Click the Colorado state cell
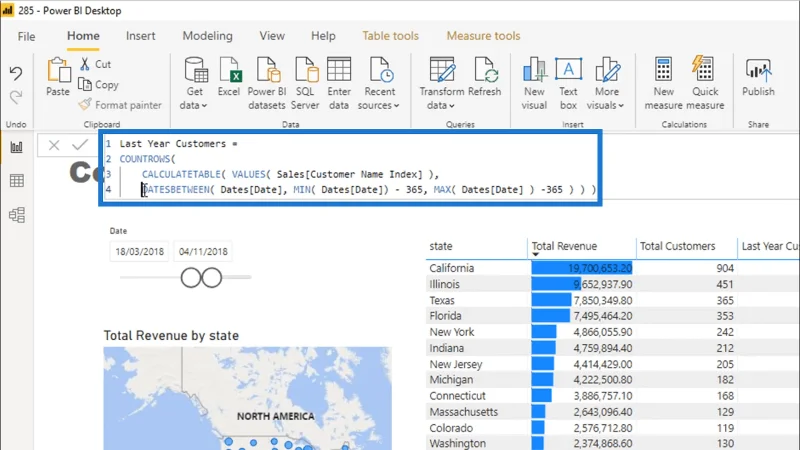 coord(451,428)
